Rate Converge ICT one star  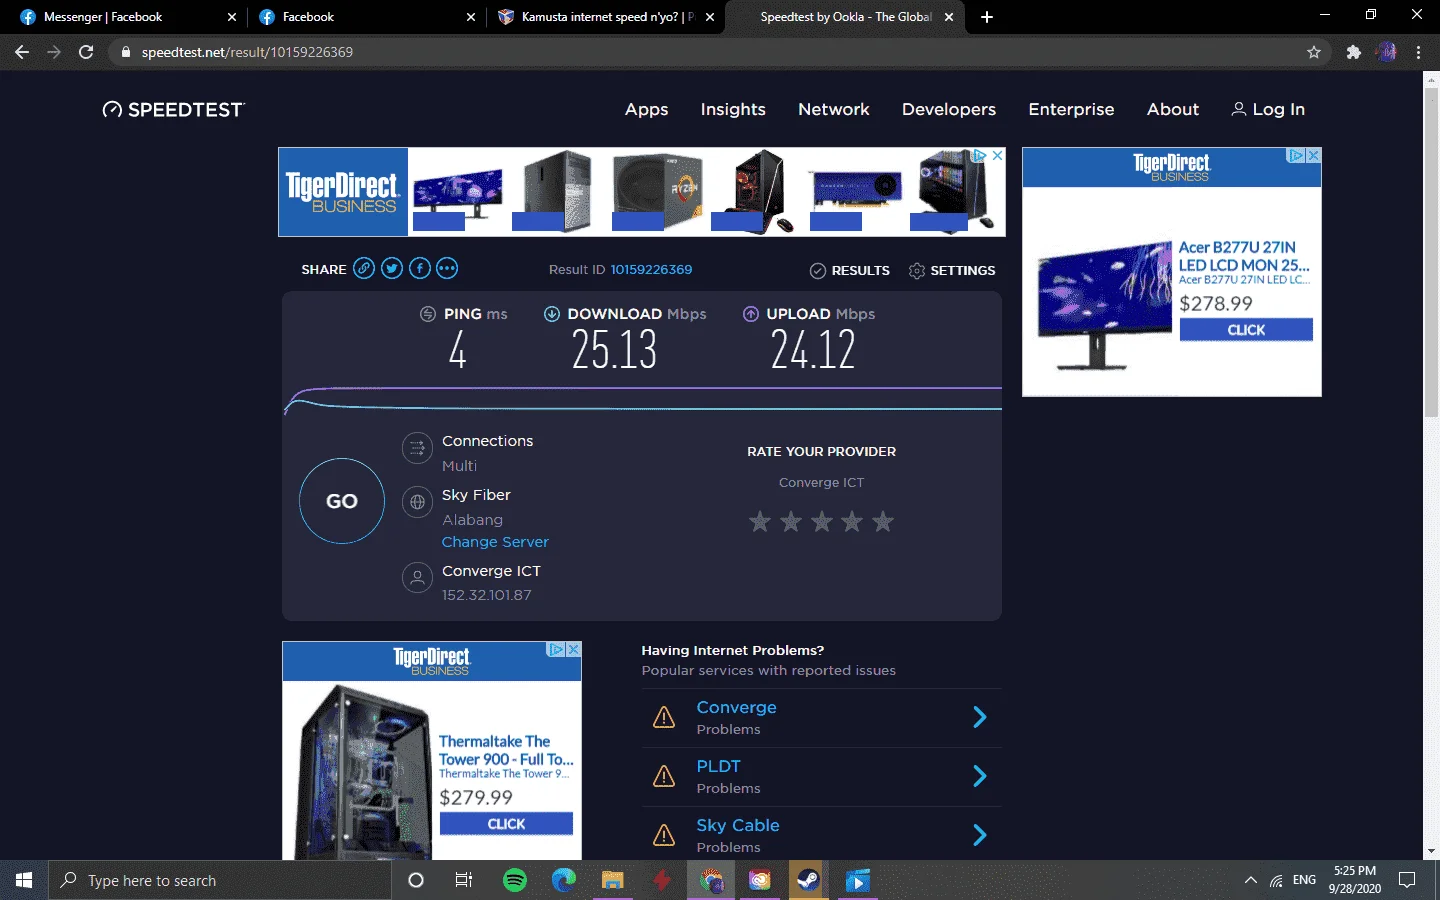click(760, 521)
